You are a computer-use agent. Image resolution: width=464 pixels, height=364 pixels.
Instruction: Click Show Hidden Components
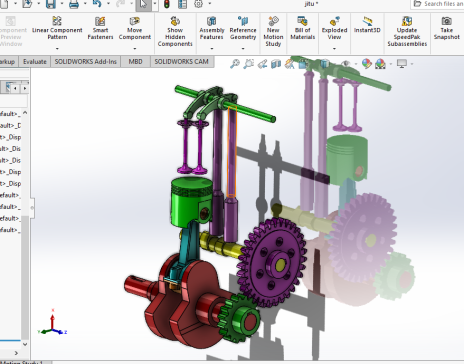(175, 31)
